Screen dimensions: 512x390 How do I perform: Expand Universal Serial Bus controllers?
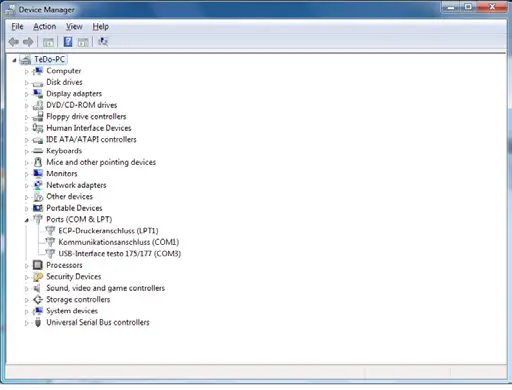[x=26, y=323]
